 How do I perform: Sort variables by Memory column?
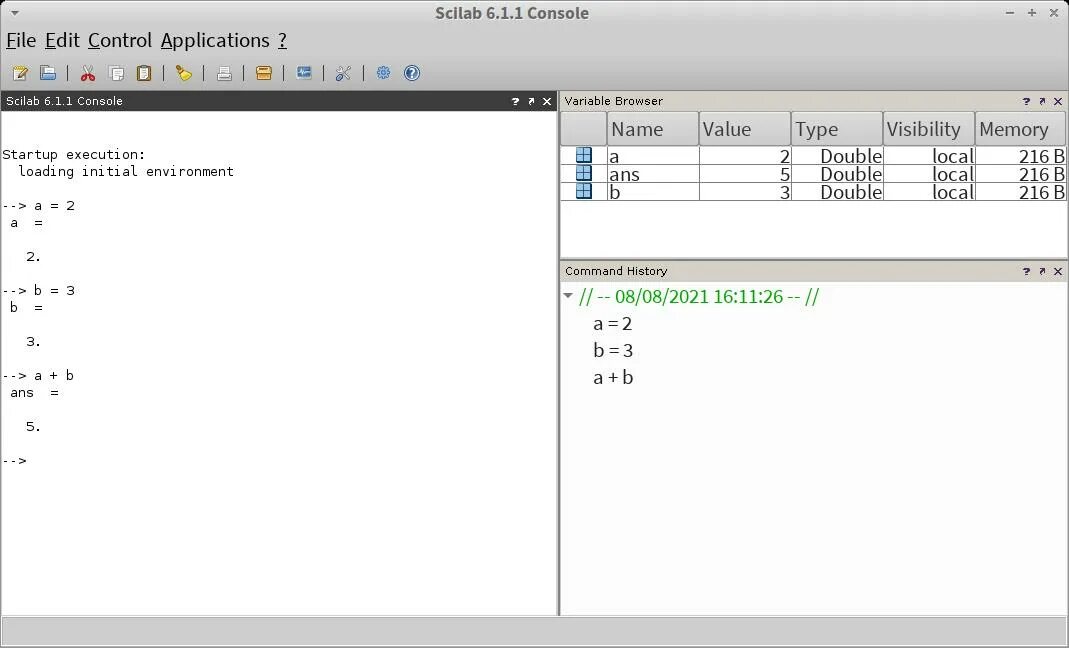(x=1020, y=129)
